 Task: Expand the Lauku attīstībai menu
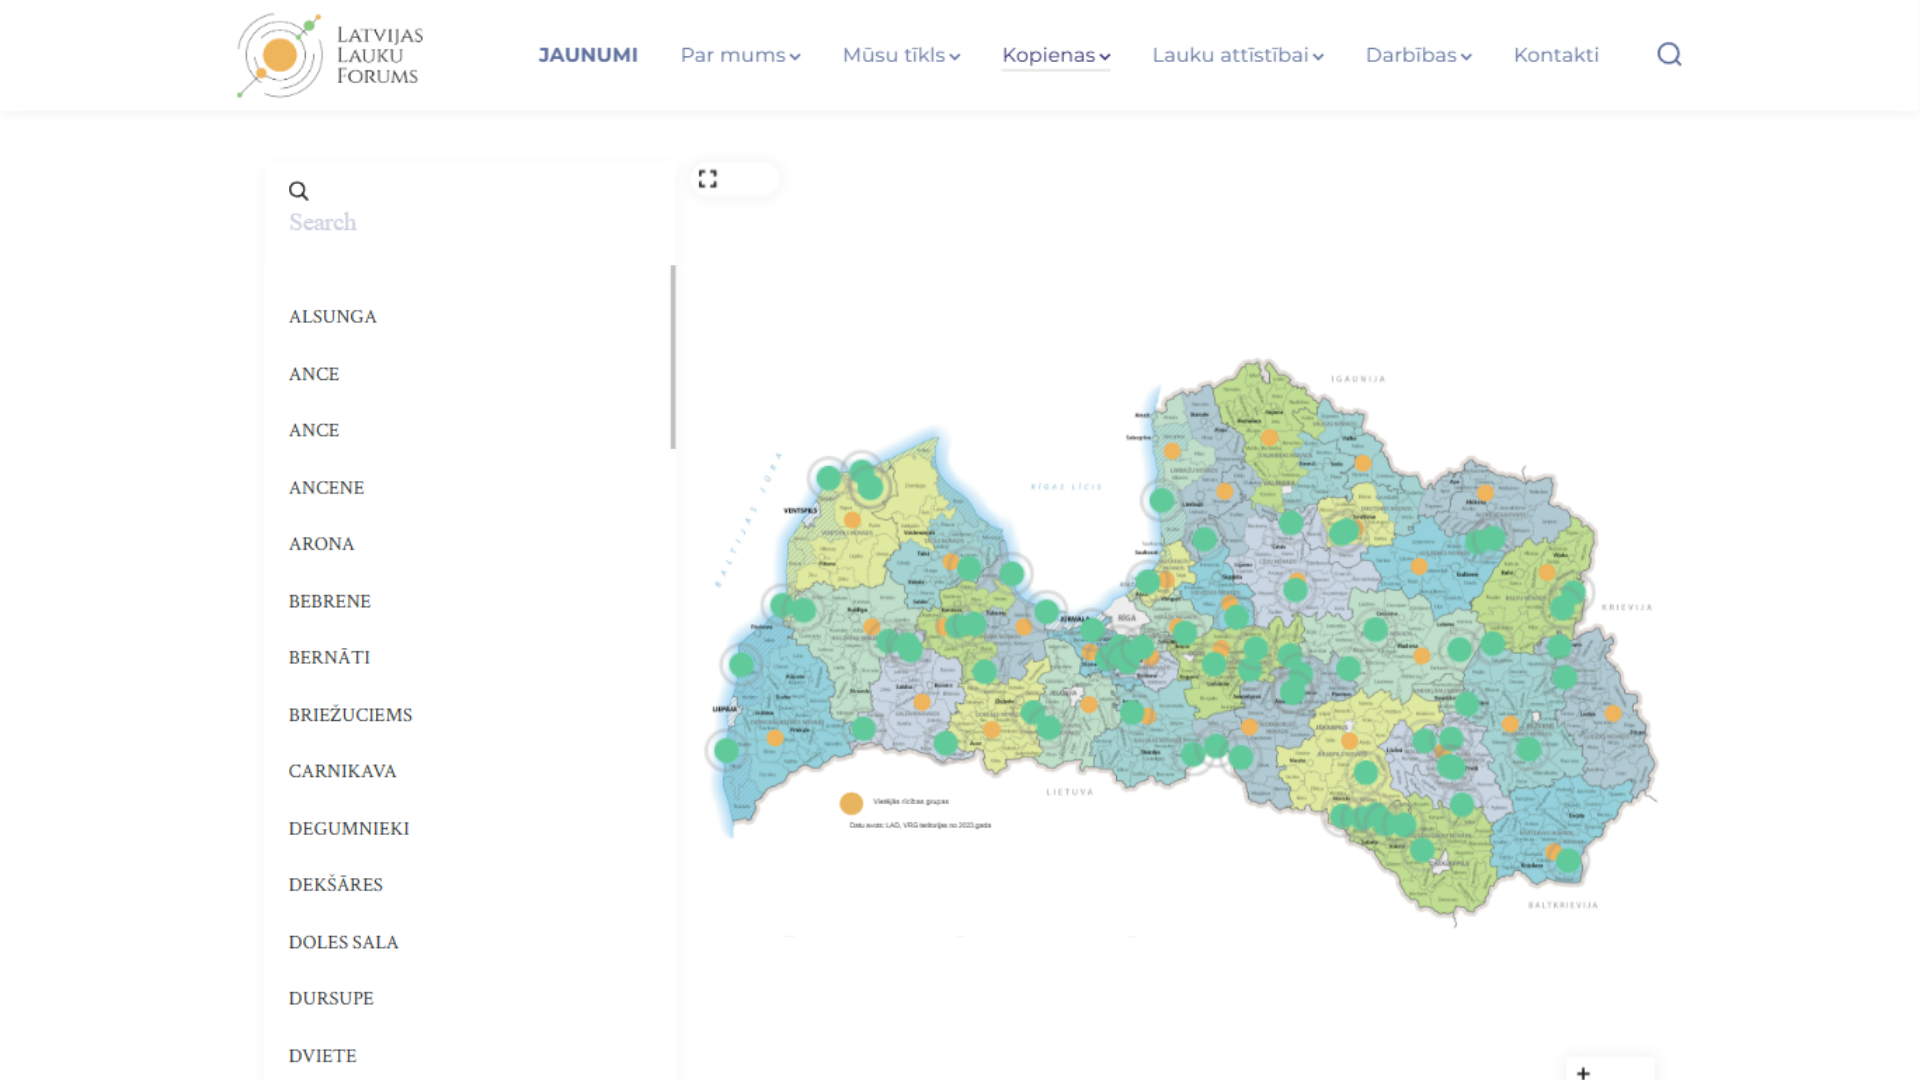pyautogui.click(x=1237, y=55)
